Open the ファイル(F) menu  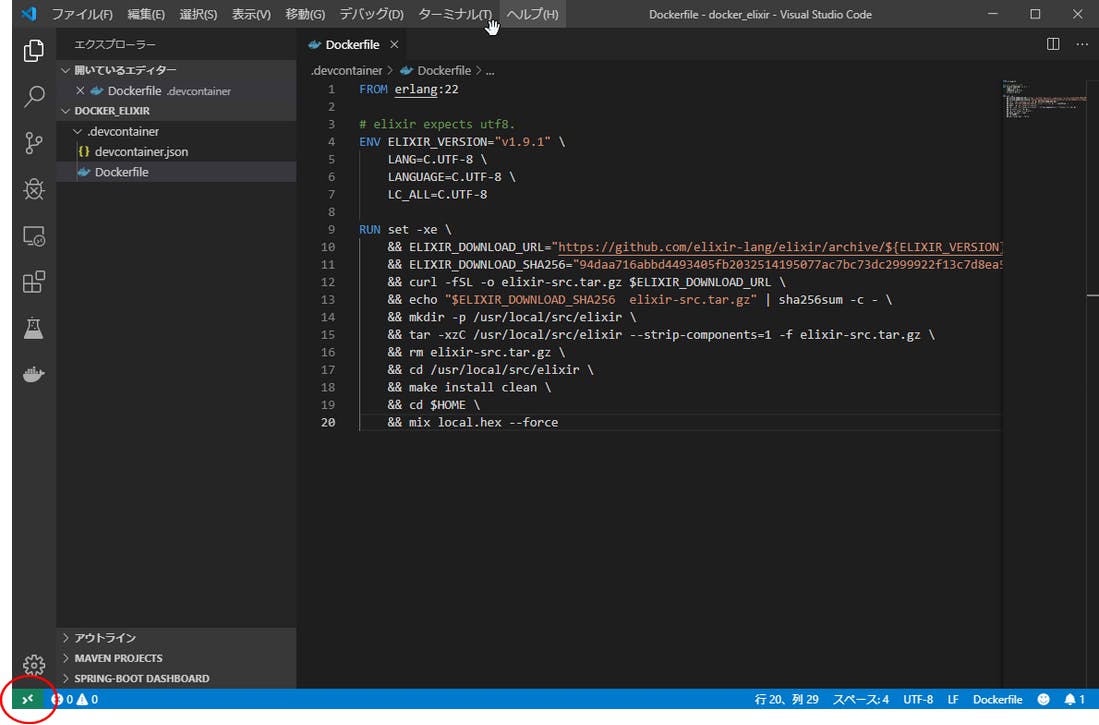tap(82, 14)
